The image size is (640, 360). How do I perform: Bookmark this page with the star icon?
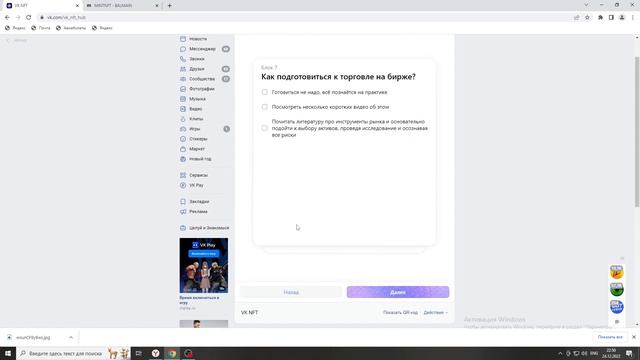pyautogui.click(x=587, y=18)
